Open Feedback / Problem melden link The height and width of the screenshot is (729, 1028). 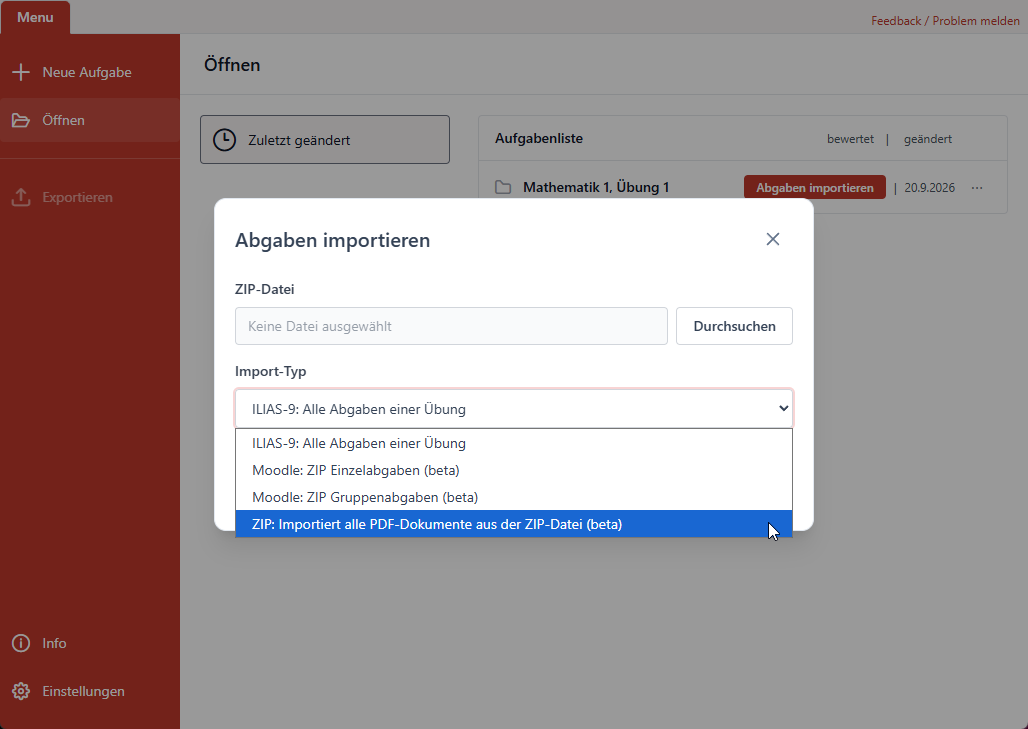click(945, 21)
